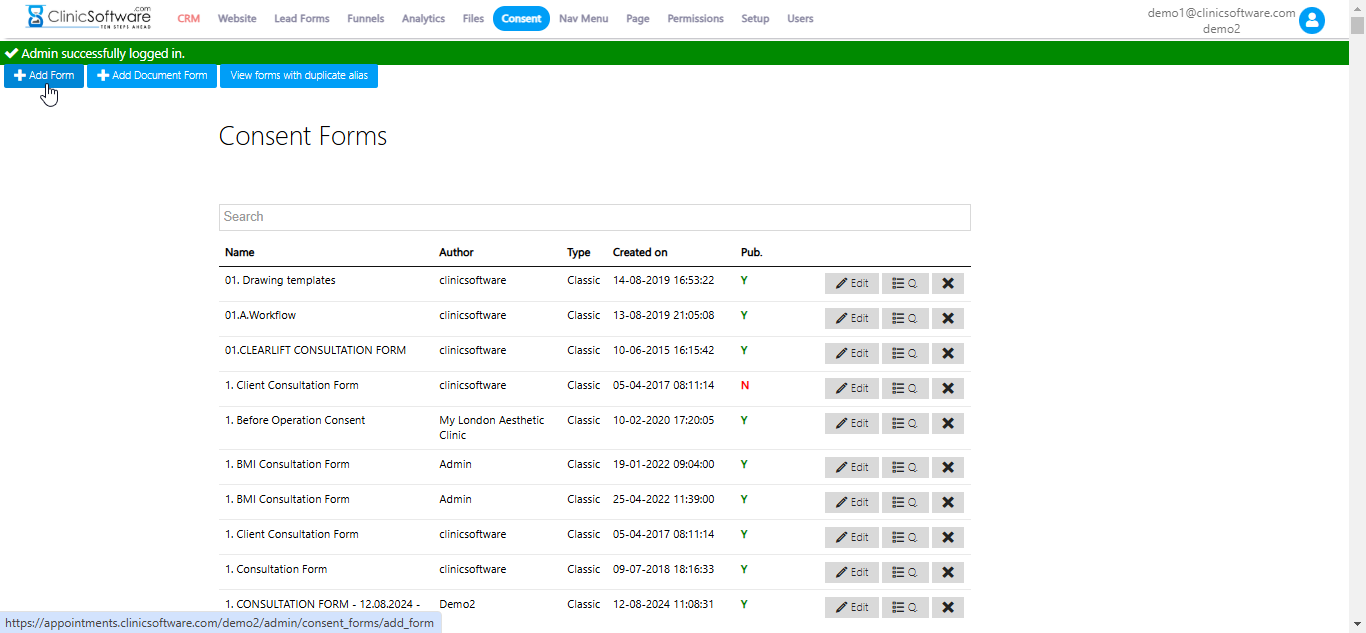Edit the BMI Consultation Form from 19-01-2022
The height and width of the screenshot is (633, 1366).
pyautogui.click(x=851, y=468)
